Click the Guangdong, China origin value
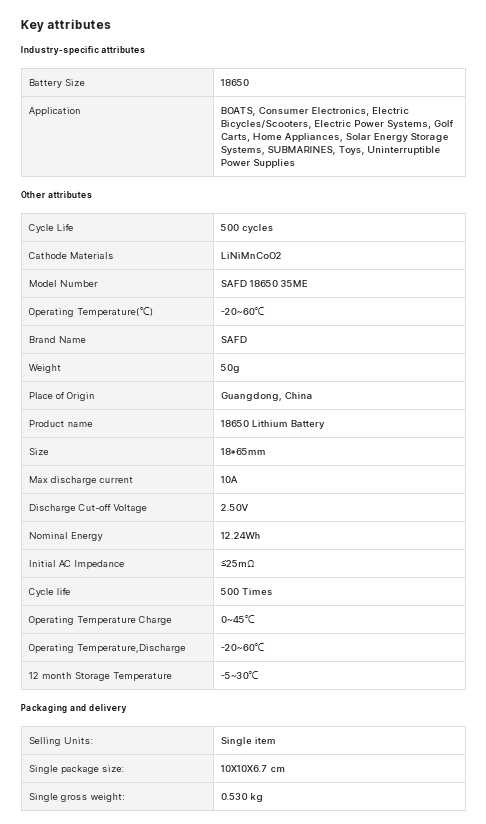This screenshot has height=824, width=486. [x=266, y=396]
